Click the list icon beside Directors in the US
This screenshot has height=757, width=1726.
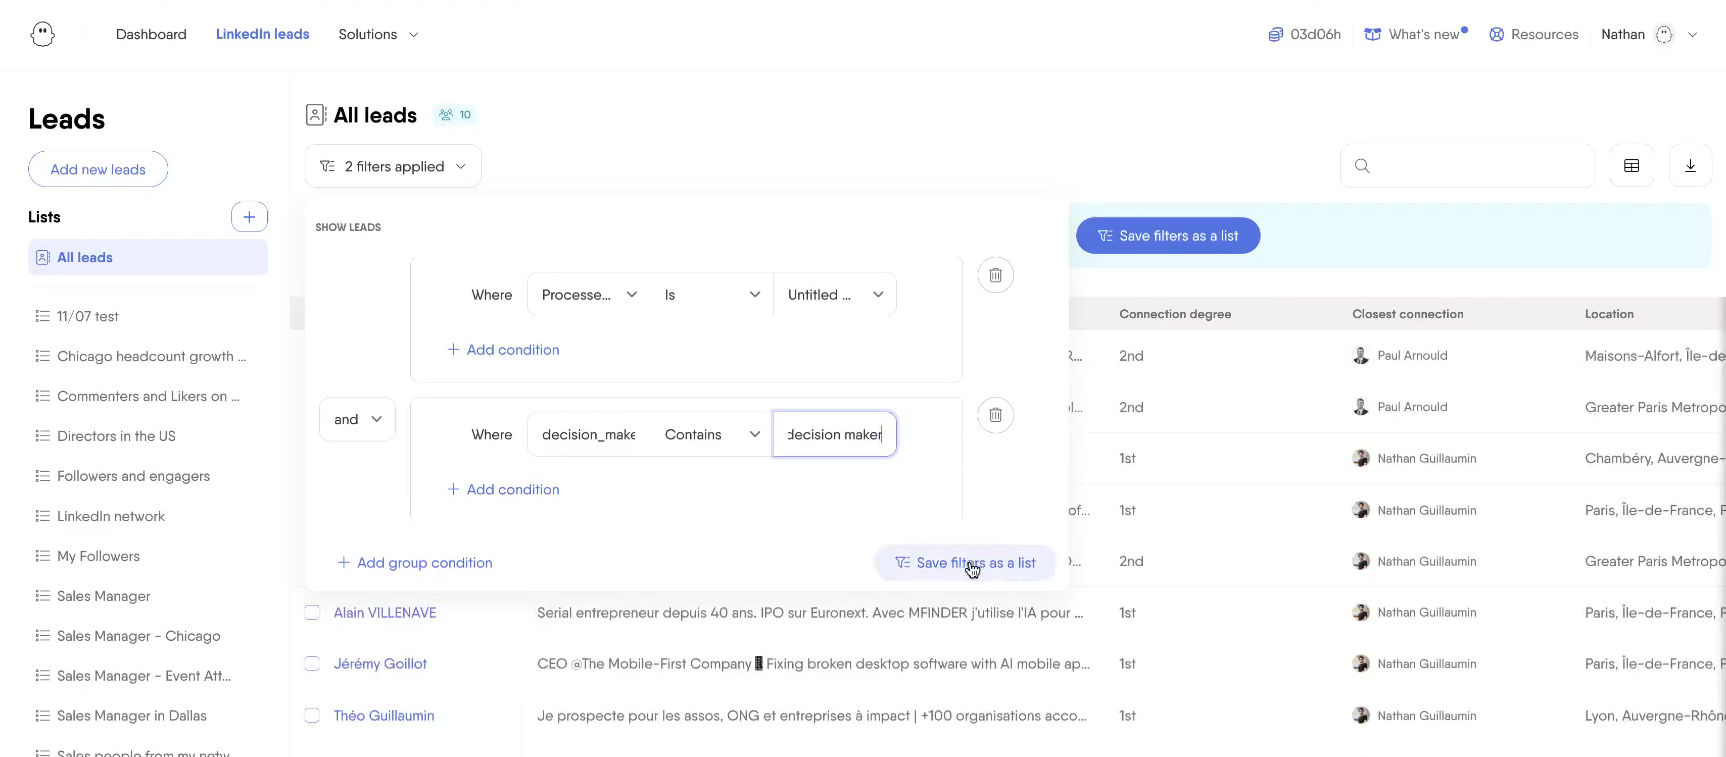click(43, 436)
